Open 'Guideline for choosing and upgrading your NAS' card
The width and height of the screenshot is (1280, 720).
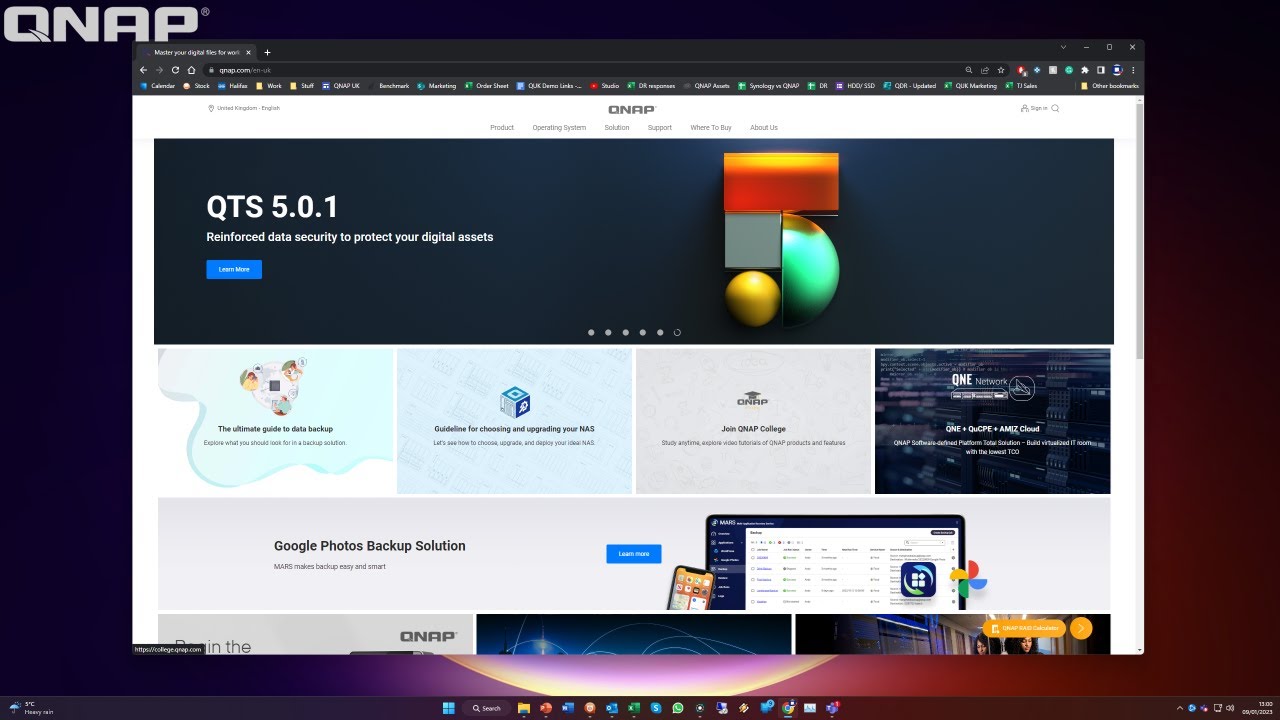[x=514, y=421]
